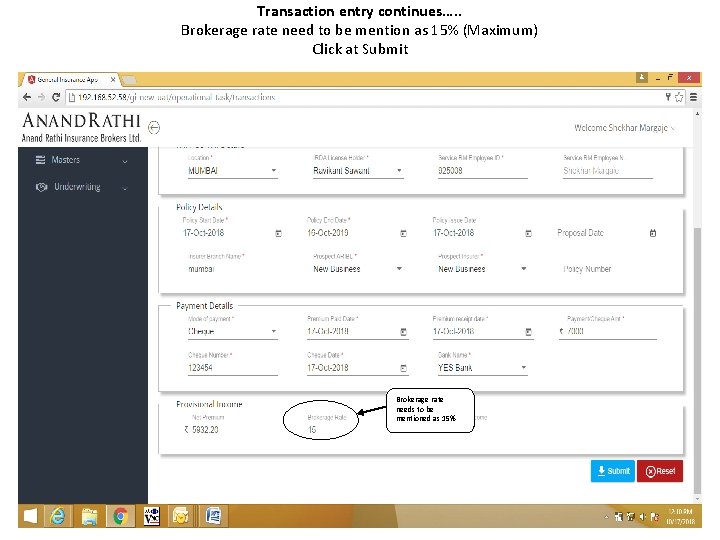Viewport: 720px width, 540px height.
Task: Click the Insurer Branch Name field mumbai
Action: click(232, 269)
